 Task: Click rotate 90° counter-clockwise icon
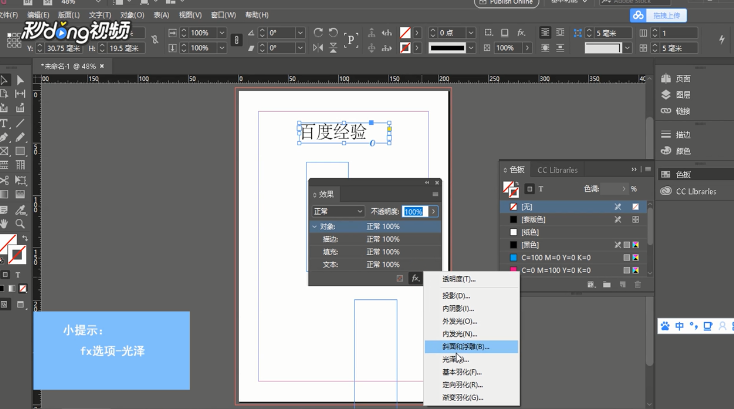point(333,32)
